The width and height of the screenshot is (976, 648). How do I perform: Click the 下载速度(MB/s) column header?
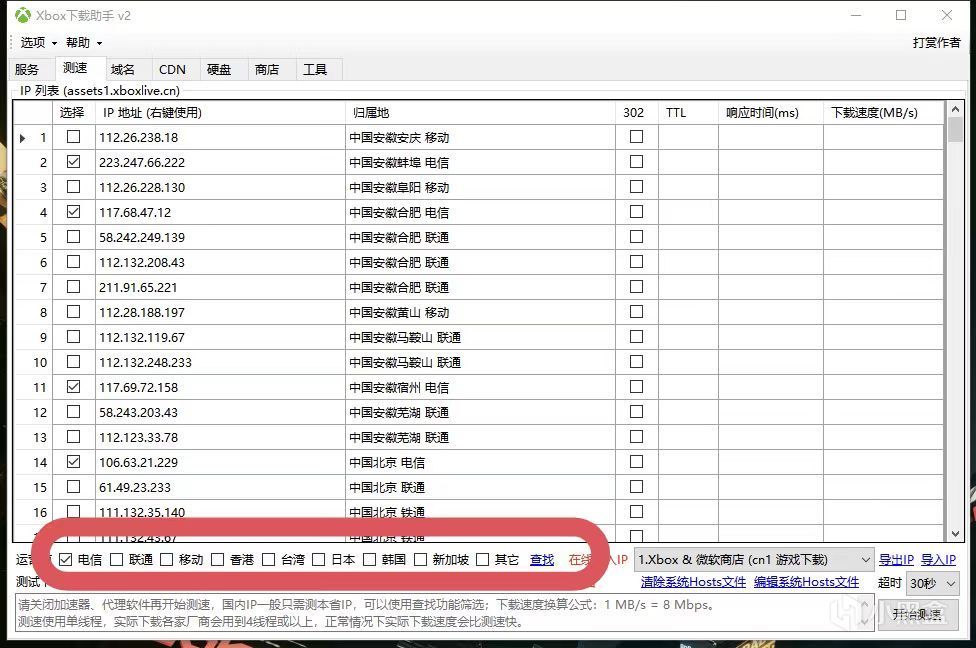883,113
